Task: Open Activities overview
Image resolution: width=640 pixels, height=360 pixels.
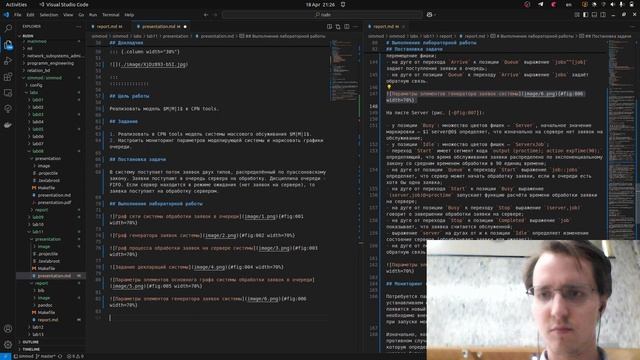Action: point(16,4)
